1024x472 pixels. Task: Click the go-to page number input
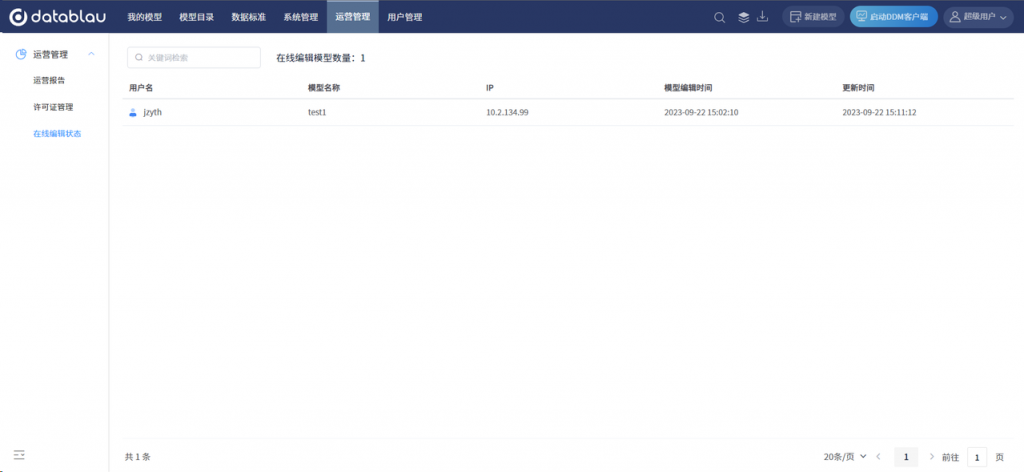[977, 457]
